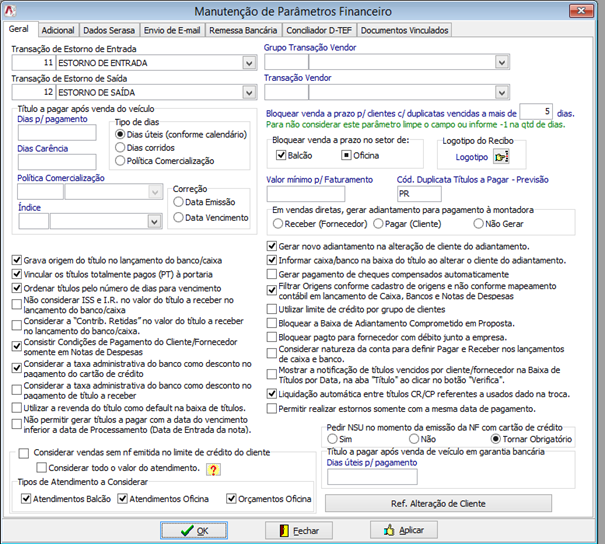Expand the Estorno de Saída dropdown
This screenshot has height=544, width=605.
[249, 92]
